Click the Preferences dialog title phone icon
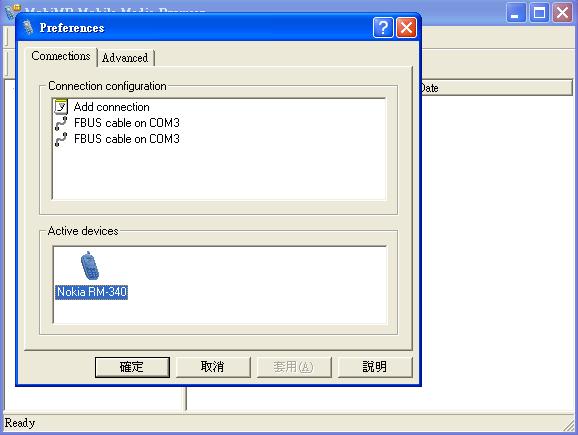 pyautogui.click(x=28, y=28)
